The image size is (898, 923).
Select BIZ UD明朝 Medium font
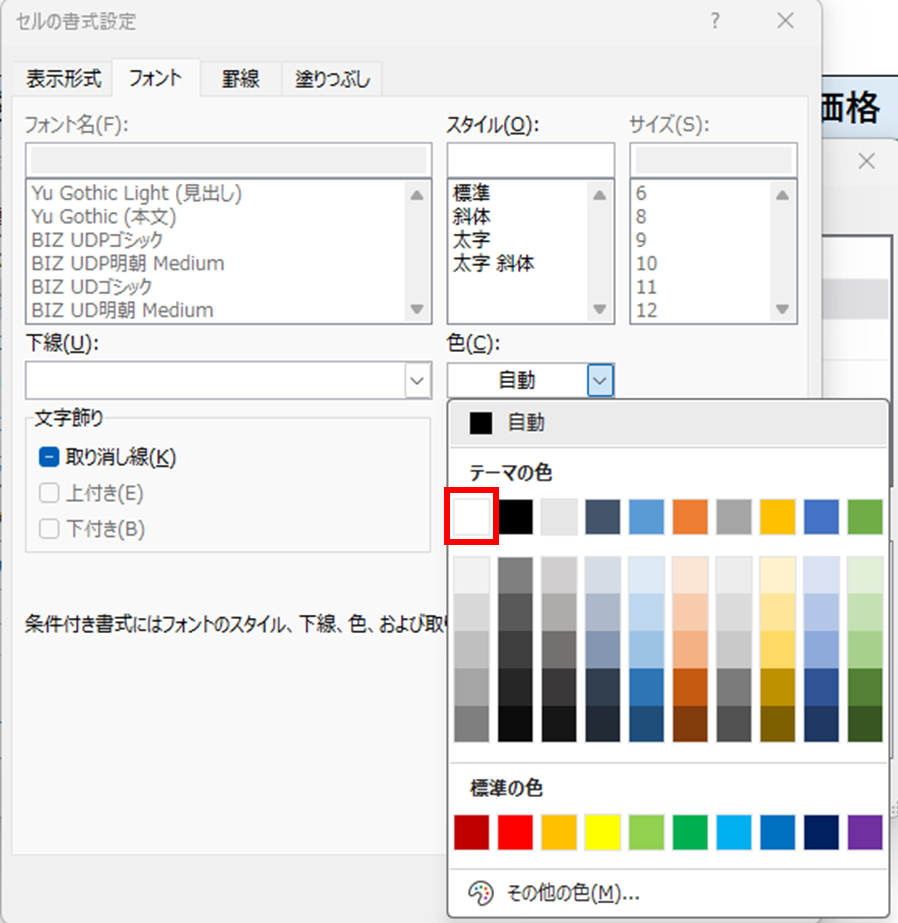tap(122, 310)
